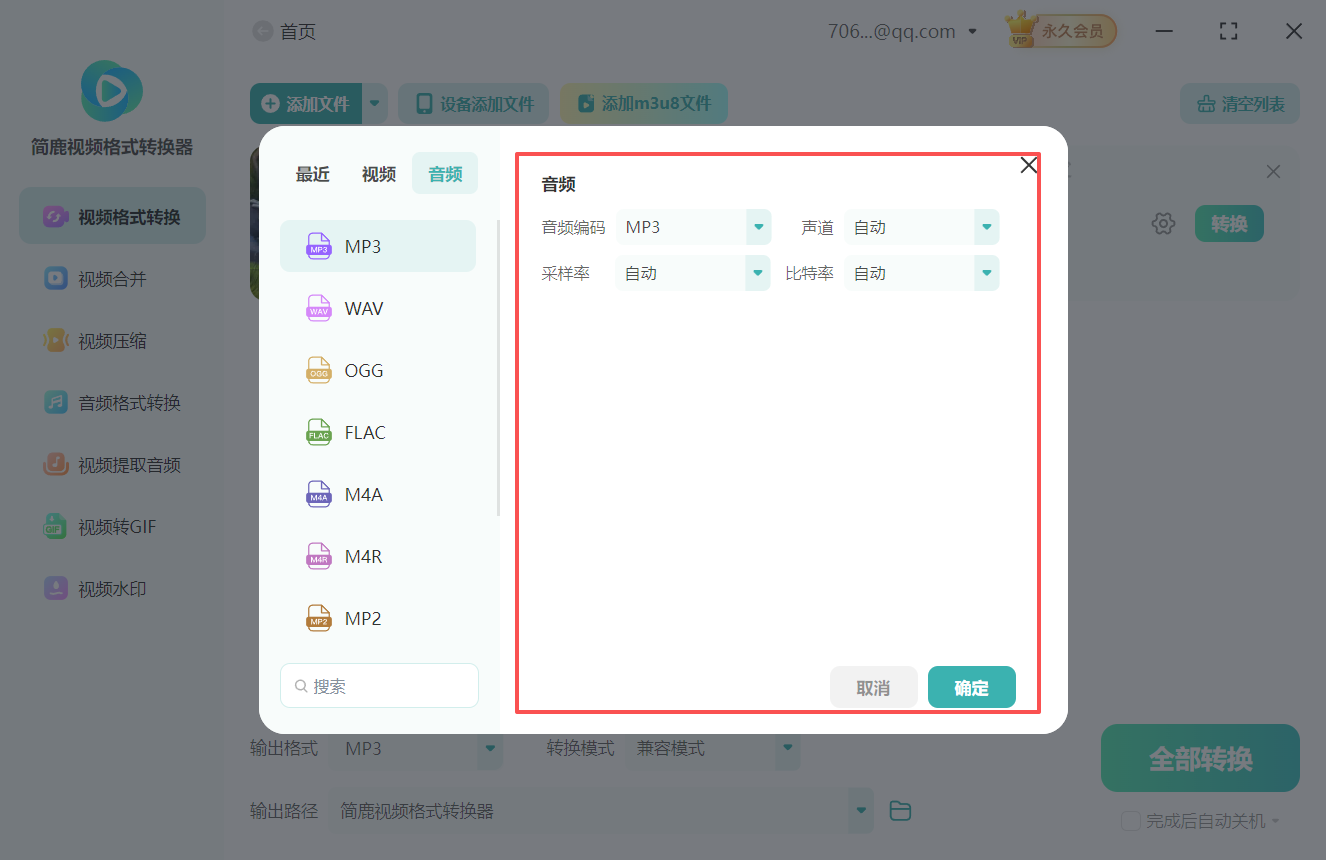Click the 搜索 search field
The width and height of the screenshot is (1326, 860).
point(379,685)
